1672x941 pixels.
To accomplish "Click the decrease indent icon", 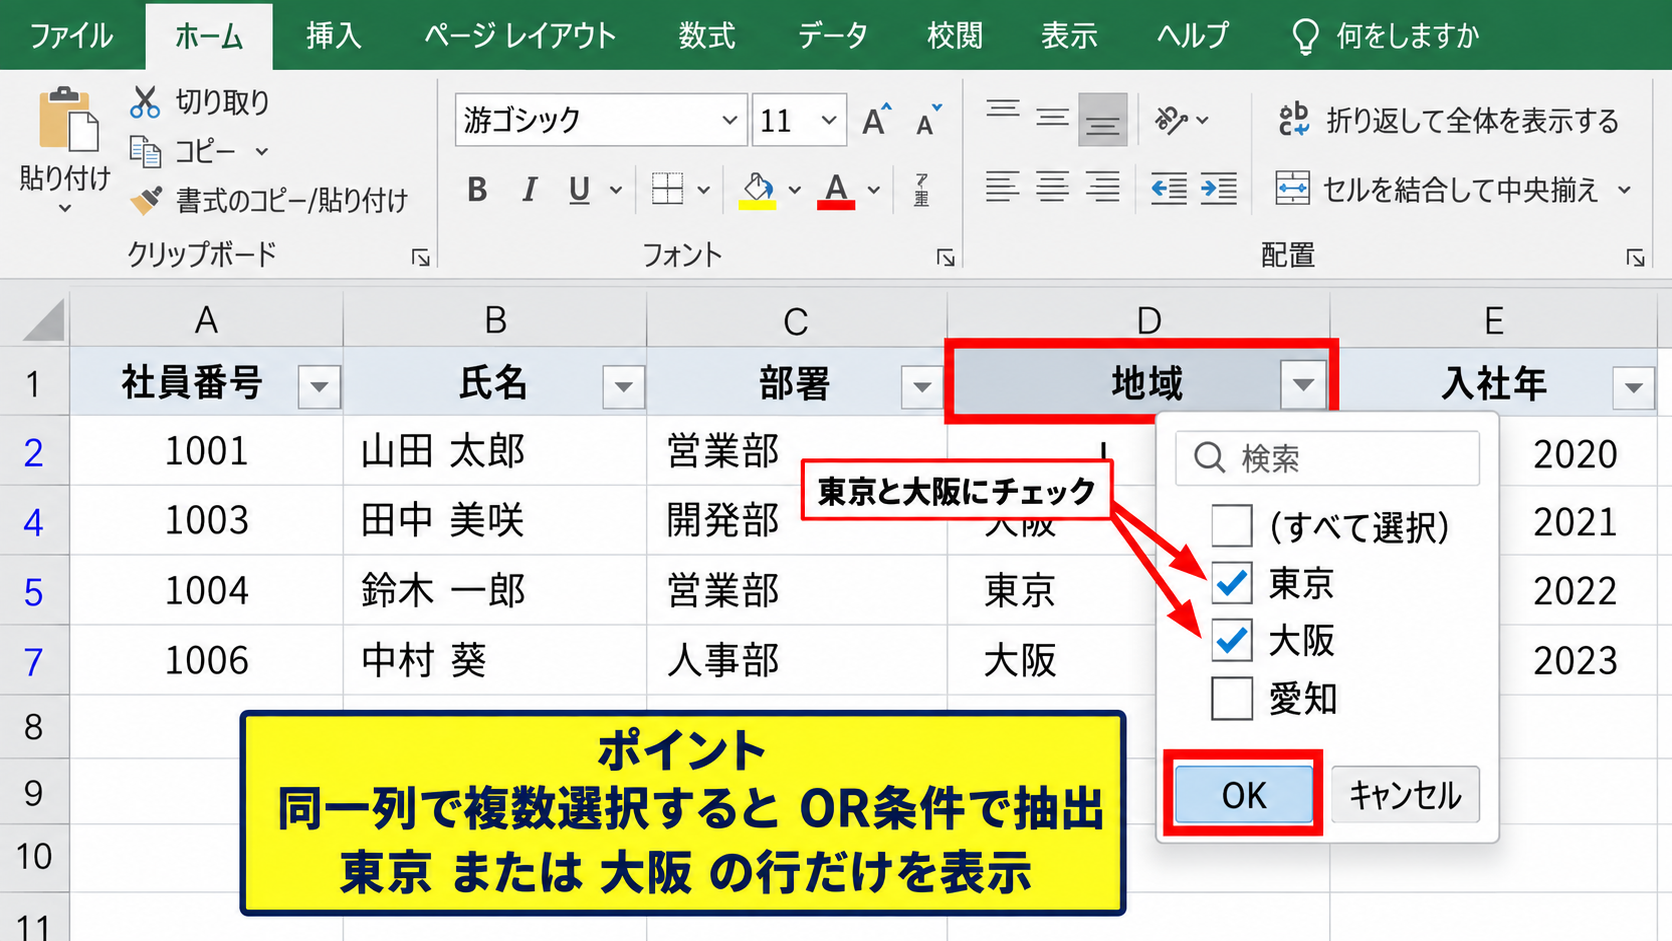I will tap(1168, 187).
